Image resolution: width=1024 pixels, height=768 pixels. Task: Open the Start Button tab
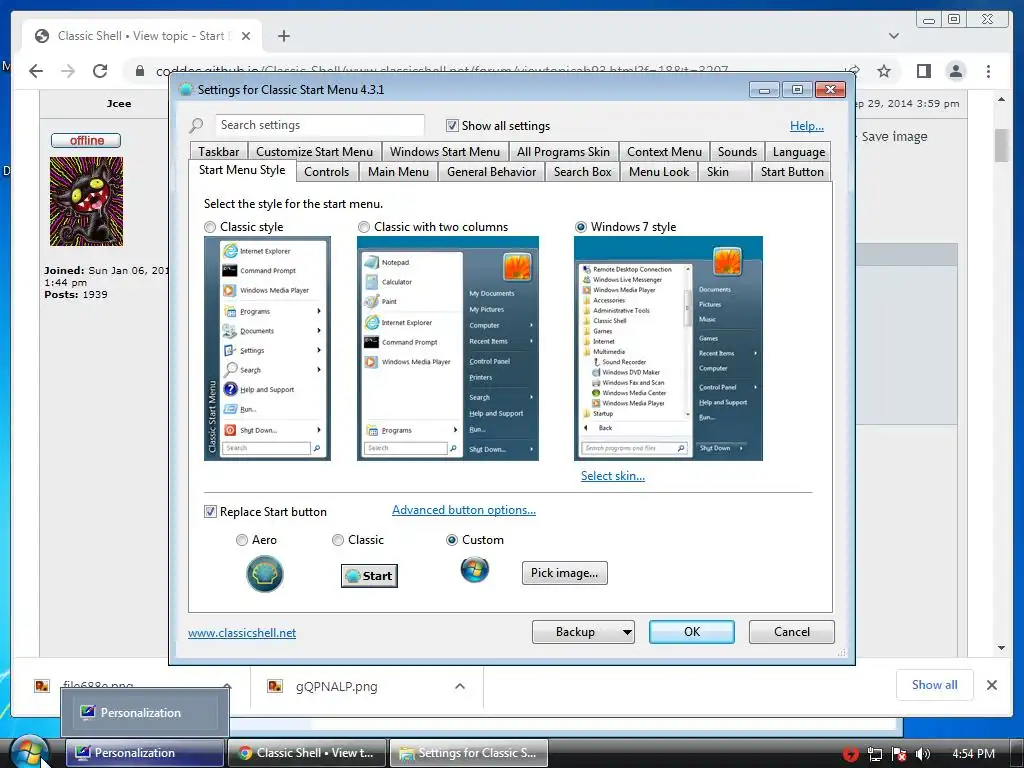(x=792, y=172)
